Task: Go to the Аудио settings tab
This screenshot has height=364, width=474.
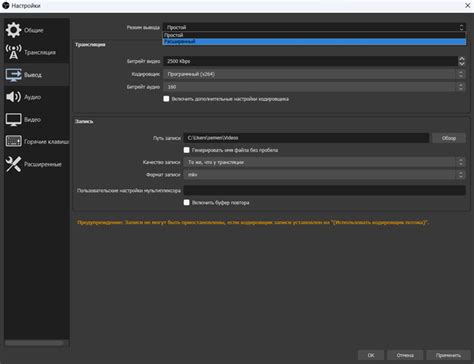Action: pyautogui.click(x=37, y=97)
